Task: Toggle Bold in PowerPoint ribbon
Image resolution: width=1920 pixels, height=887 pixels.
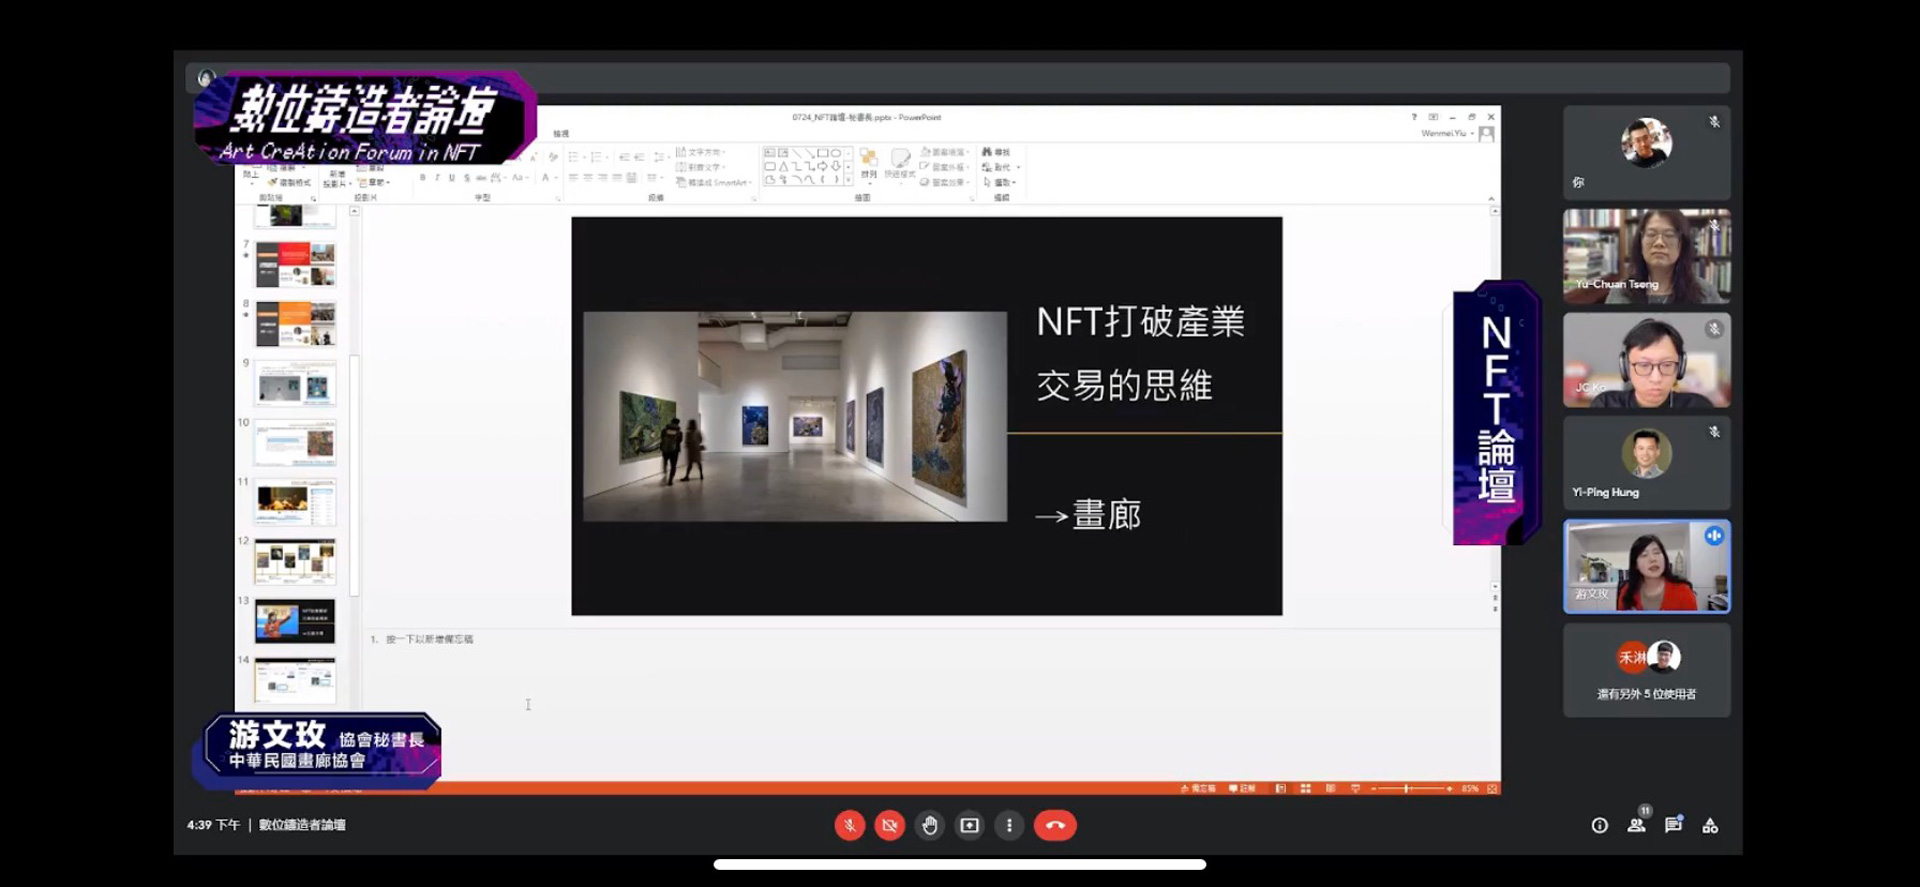Action: pyautogui.click(x=422, y=178)
